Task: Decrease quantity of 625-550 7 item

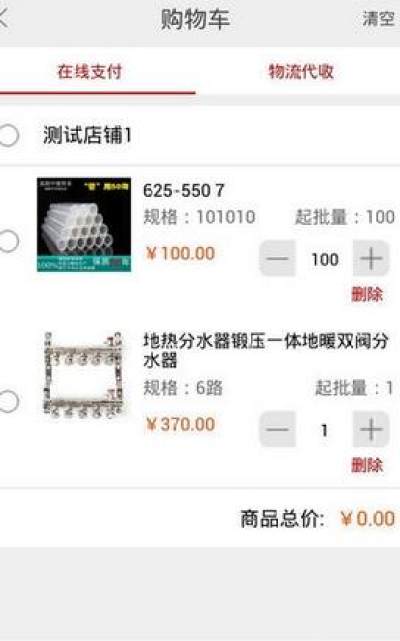Action: coord(278,258)
